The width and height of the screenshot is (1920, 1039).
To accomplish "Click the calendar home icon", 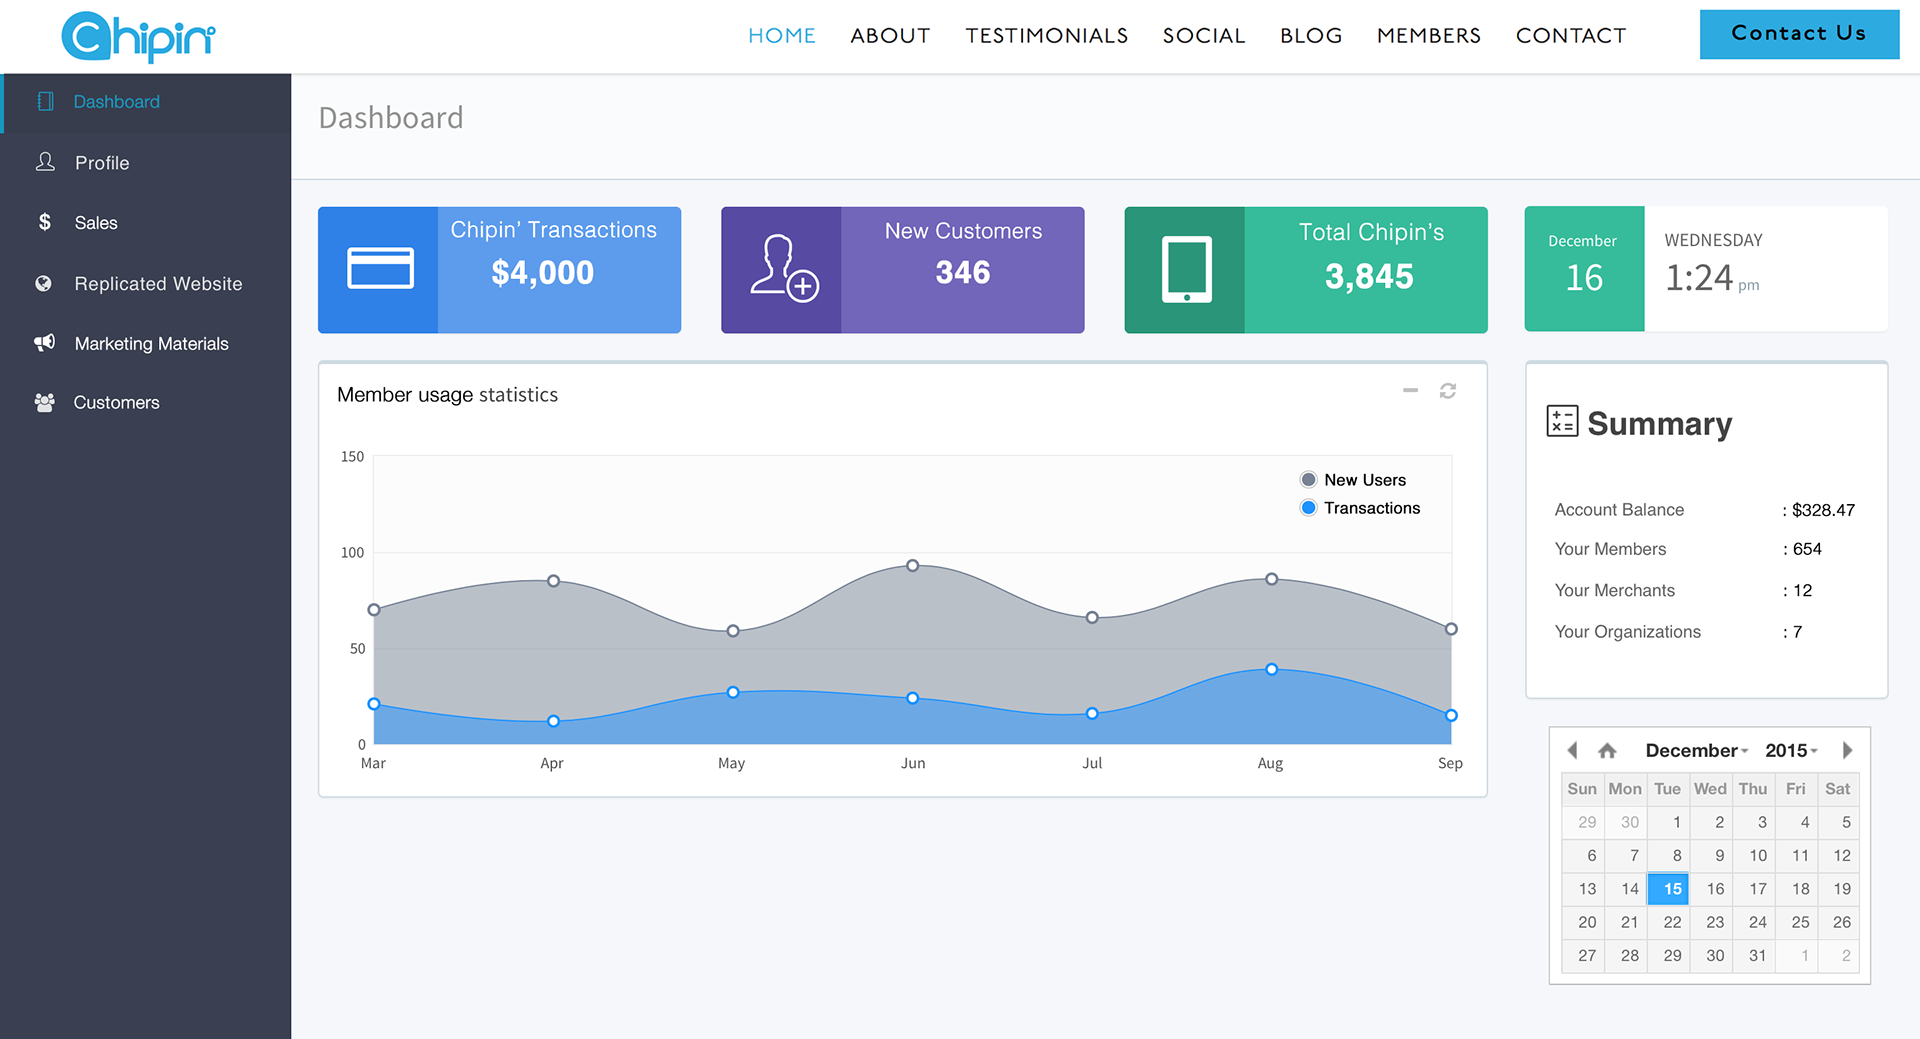I will click(x=1607, y=751).
